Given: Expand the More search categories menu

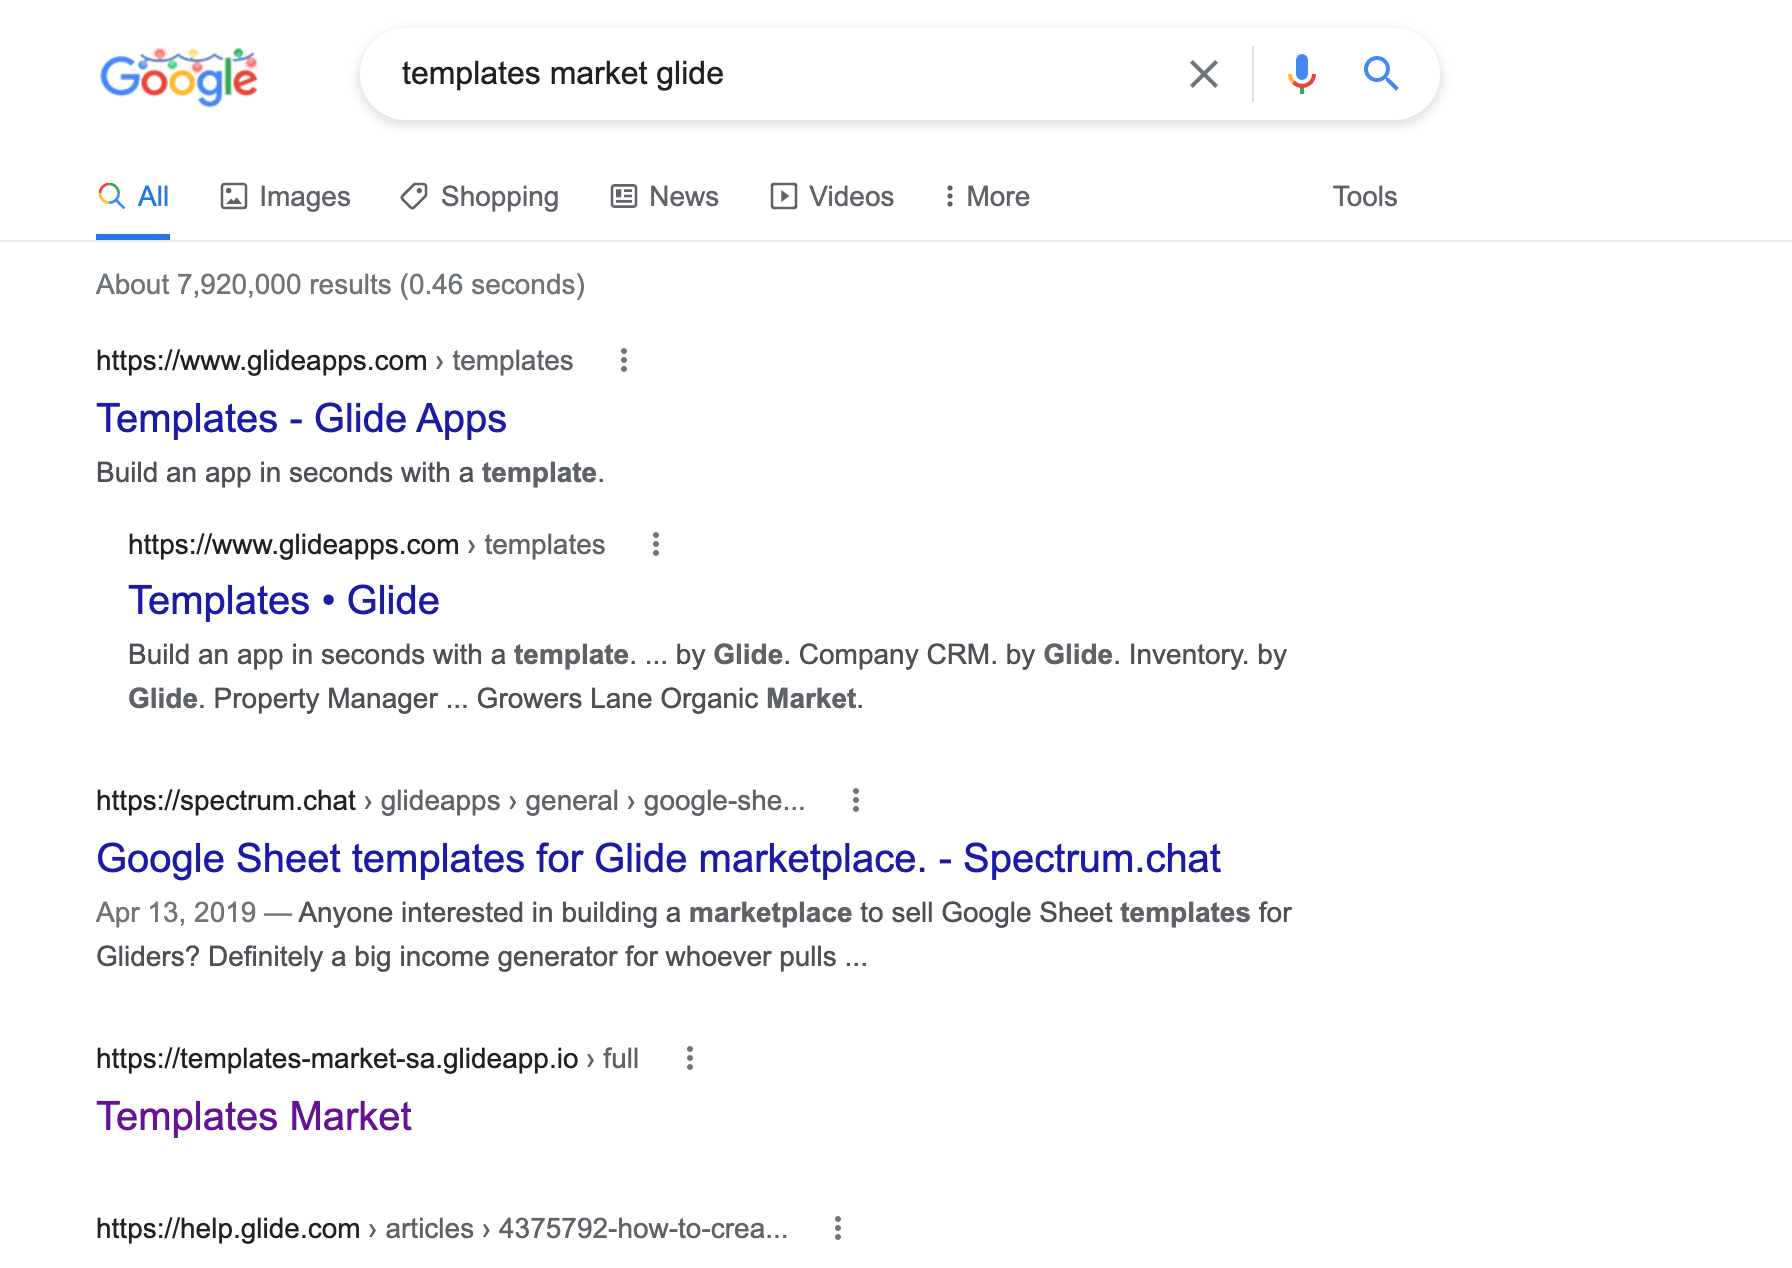Looking at the screenshot, I should tap(986, 196).
